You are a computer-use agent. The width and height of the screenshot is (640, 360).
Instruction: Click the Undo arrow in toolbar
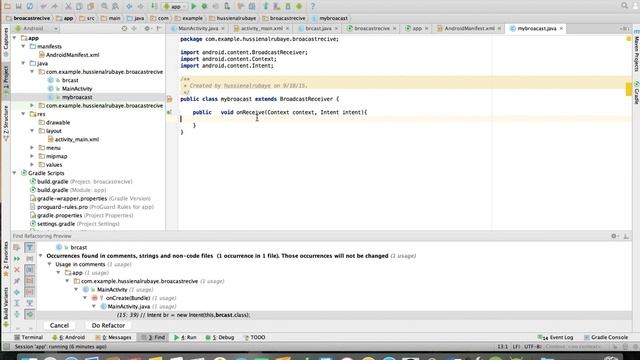[x=44, y=6]
